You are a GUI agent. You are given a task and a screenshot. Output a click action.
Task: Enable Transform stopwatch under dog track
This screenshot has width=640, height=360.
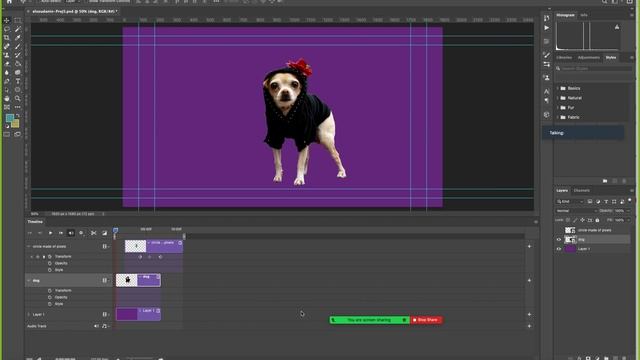50,291
